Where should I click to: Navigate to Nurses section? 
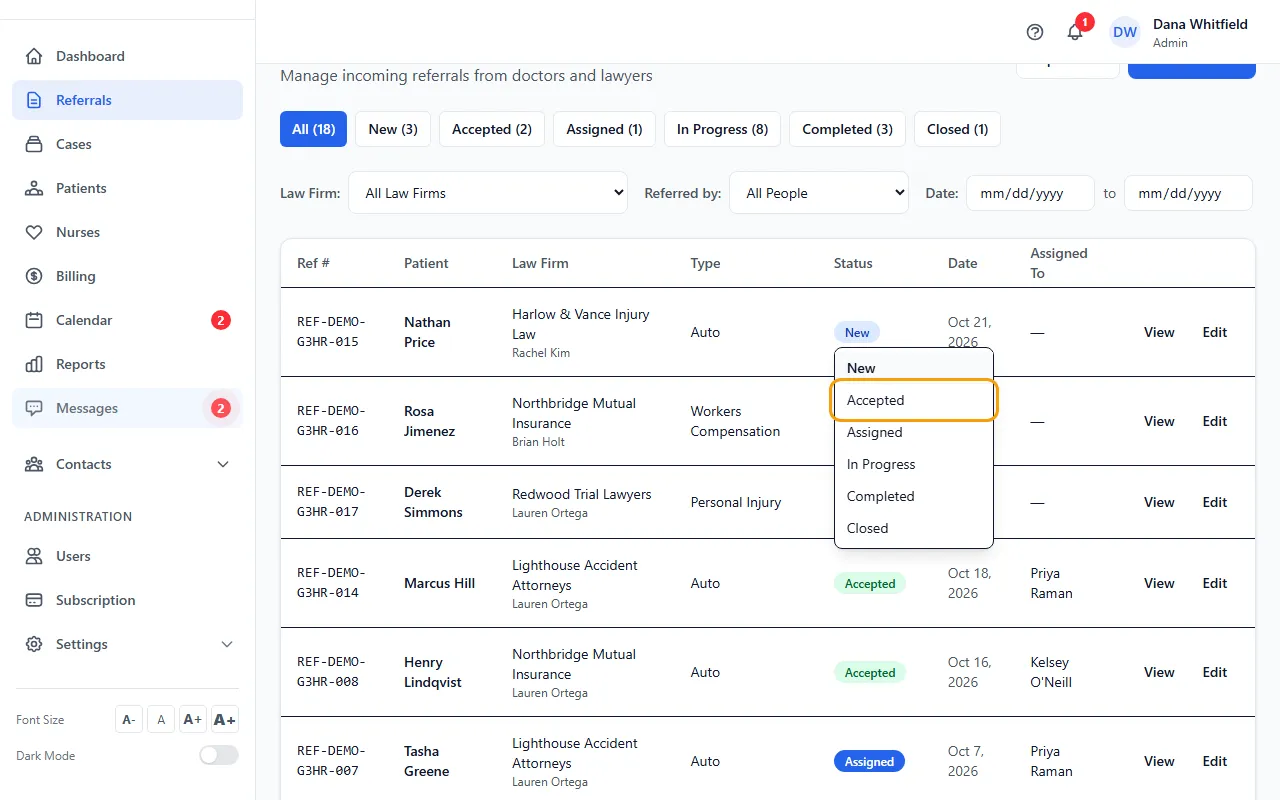tap(127, 232)
